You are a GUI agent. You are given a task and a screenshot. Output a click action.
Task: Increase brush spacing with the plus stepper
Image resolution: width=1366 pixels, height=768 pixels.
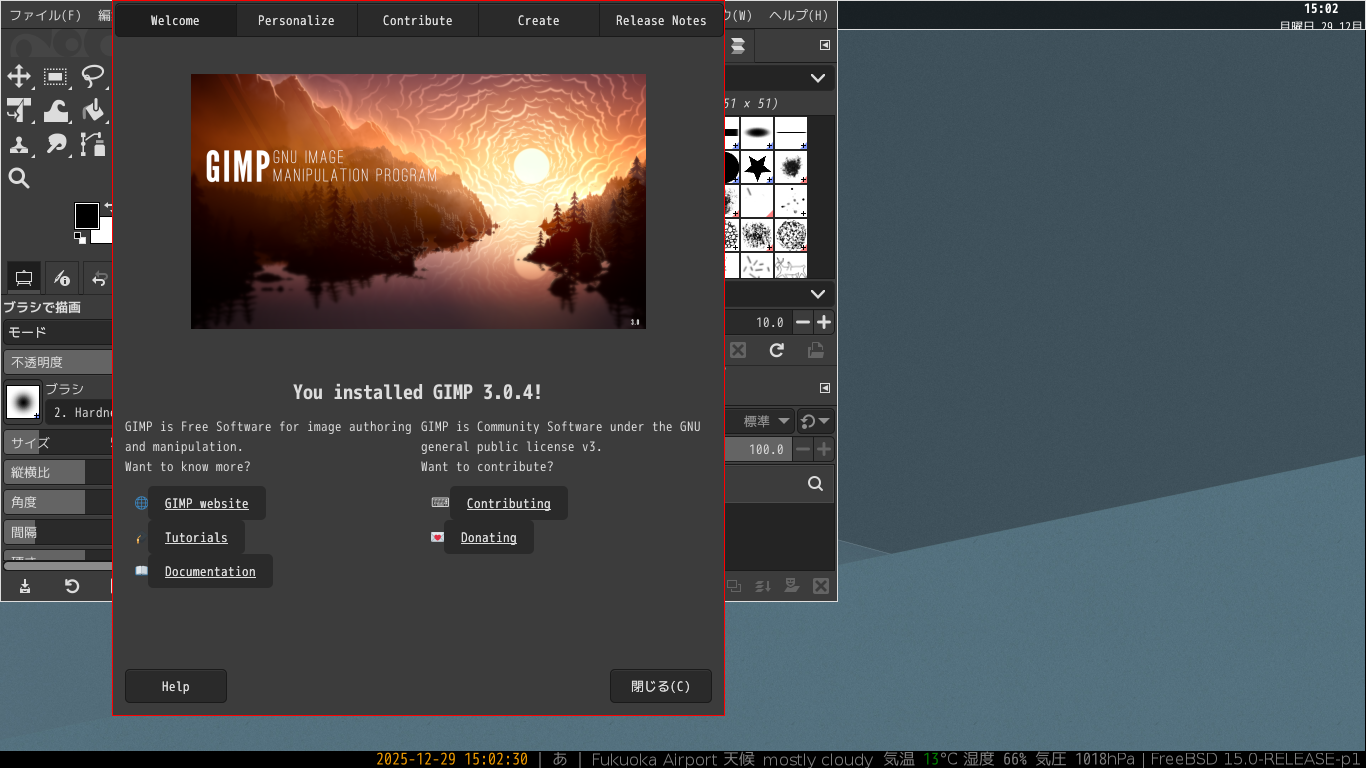pyautogui.click(x=825, y=322)
